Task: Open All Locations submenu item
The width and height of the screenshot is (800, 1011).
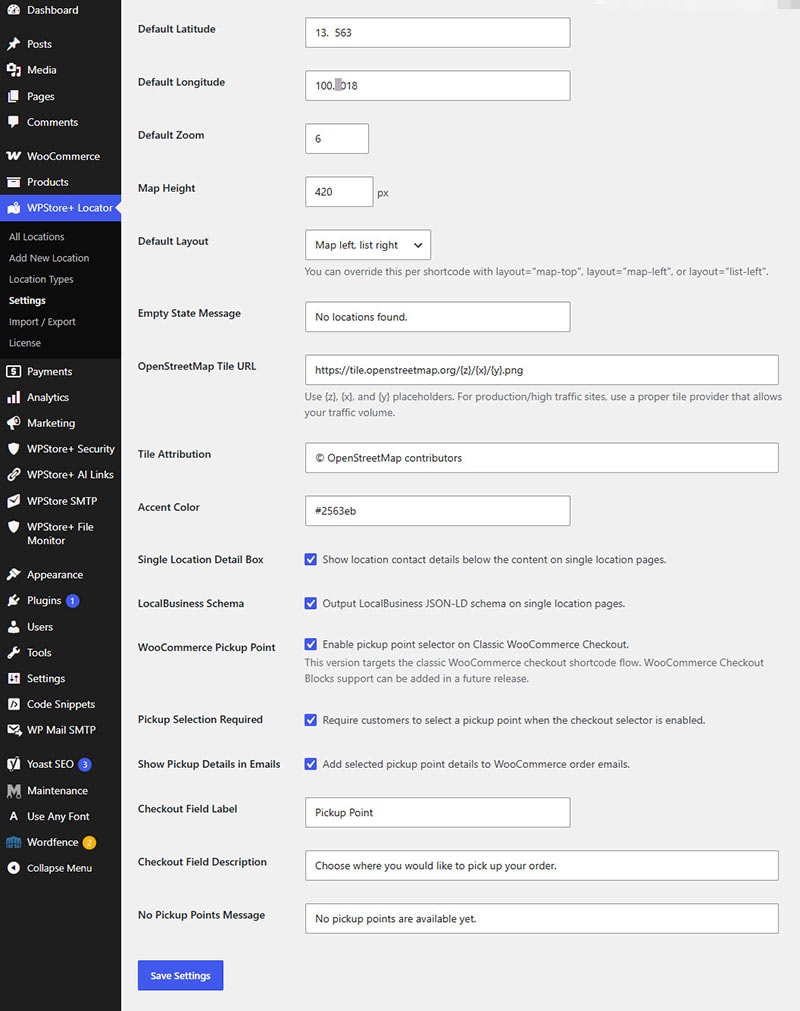Action: click(x=37, y=237)
